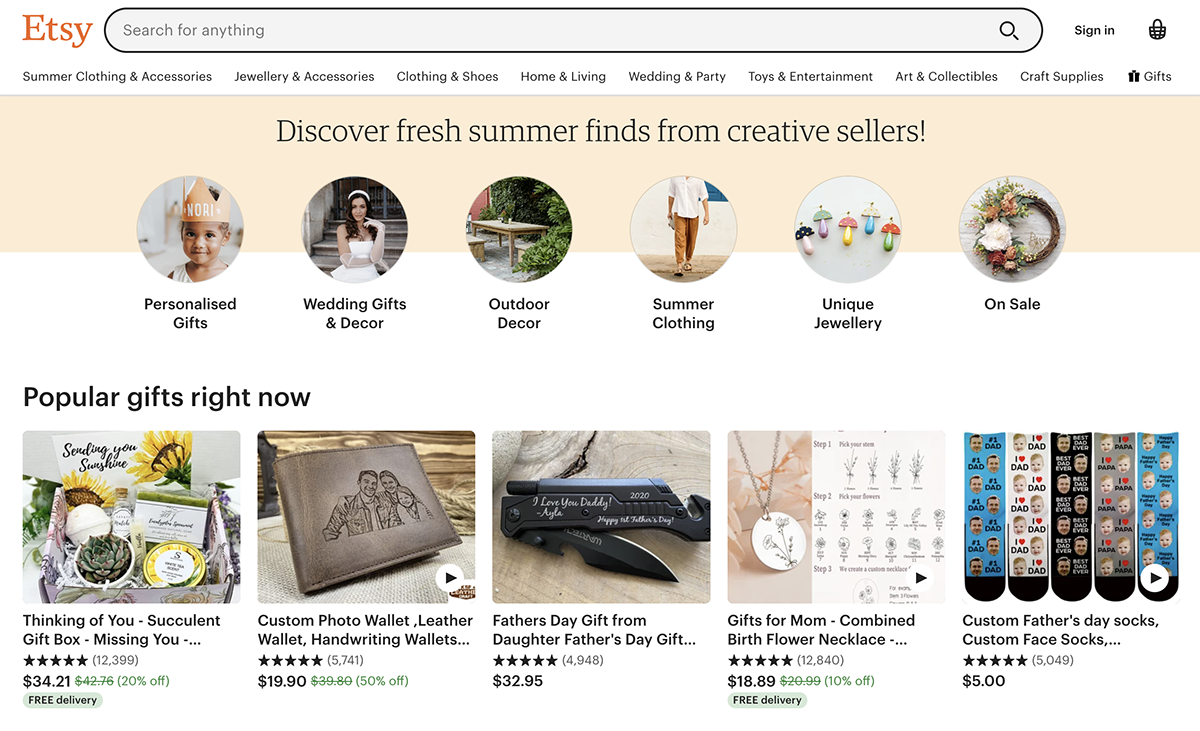Click the Etsy logo

point(57,30)
